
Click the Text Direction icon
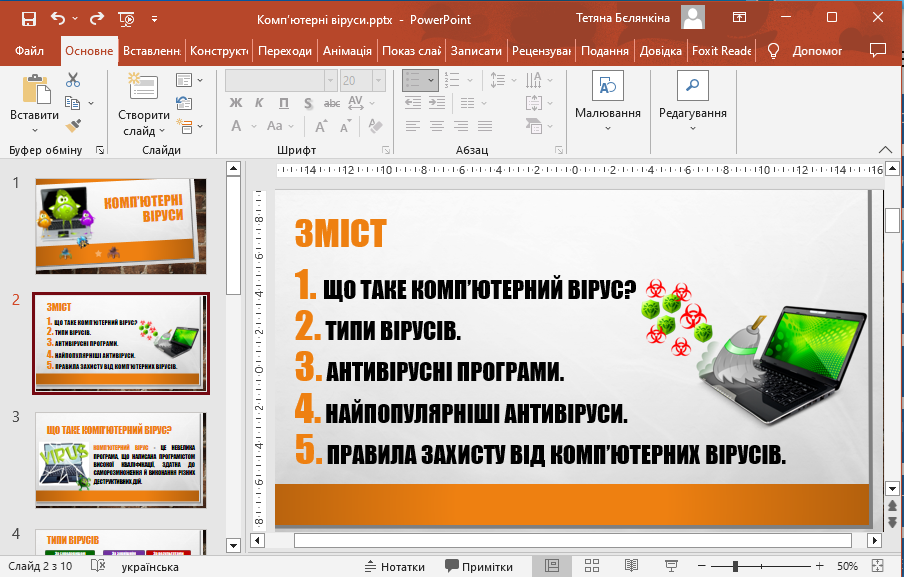(534, 80)
